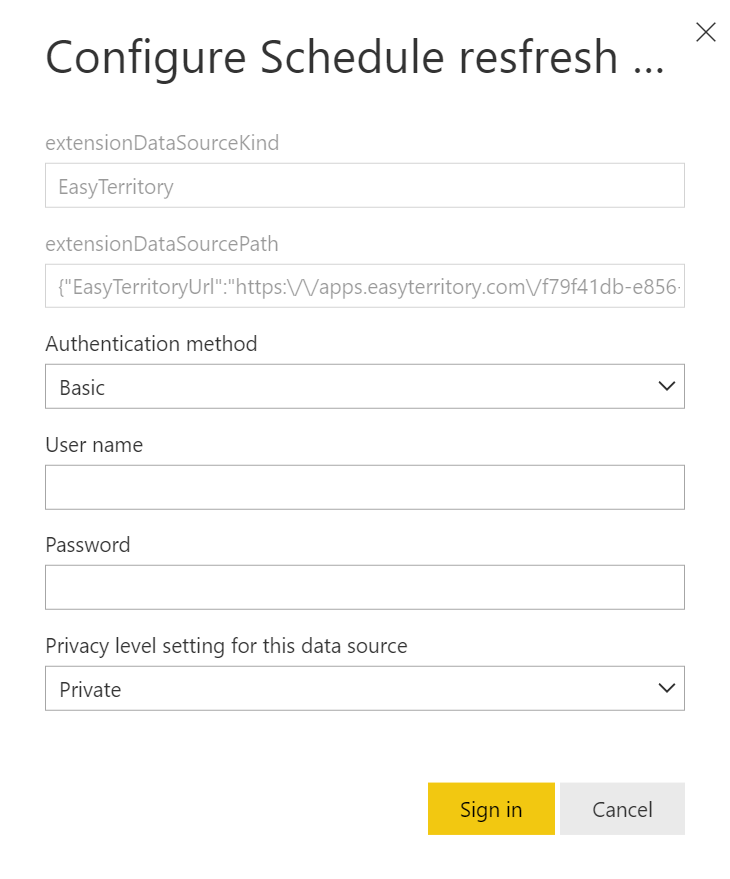
Task: Select the "Basic" value in Authentication method
Action: 82,388
